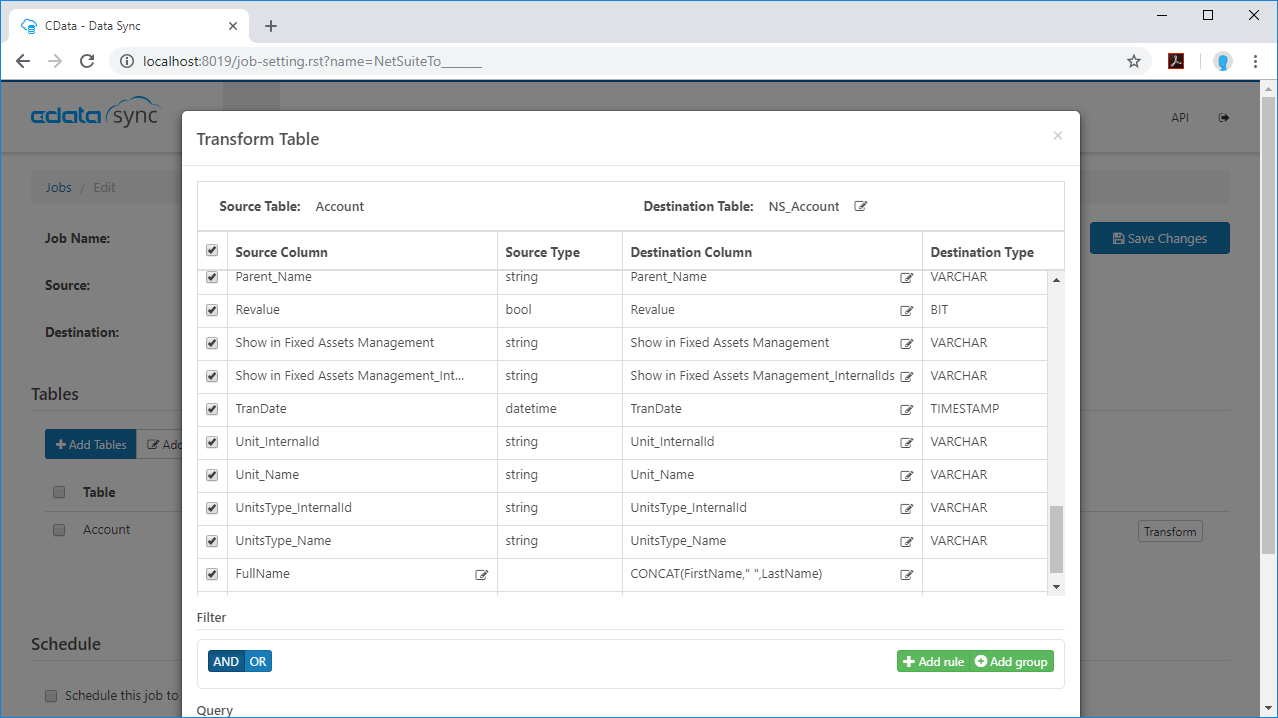The height and width of the screenshot is (718, 1278).
Task: Toggle the select-all columns header checkbox
Action: (x=212, y=251)
